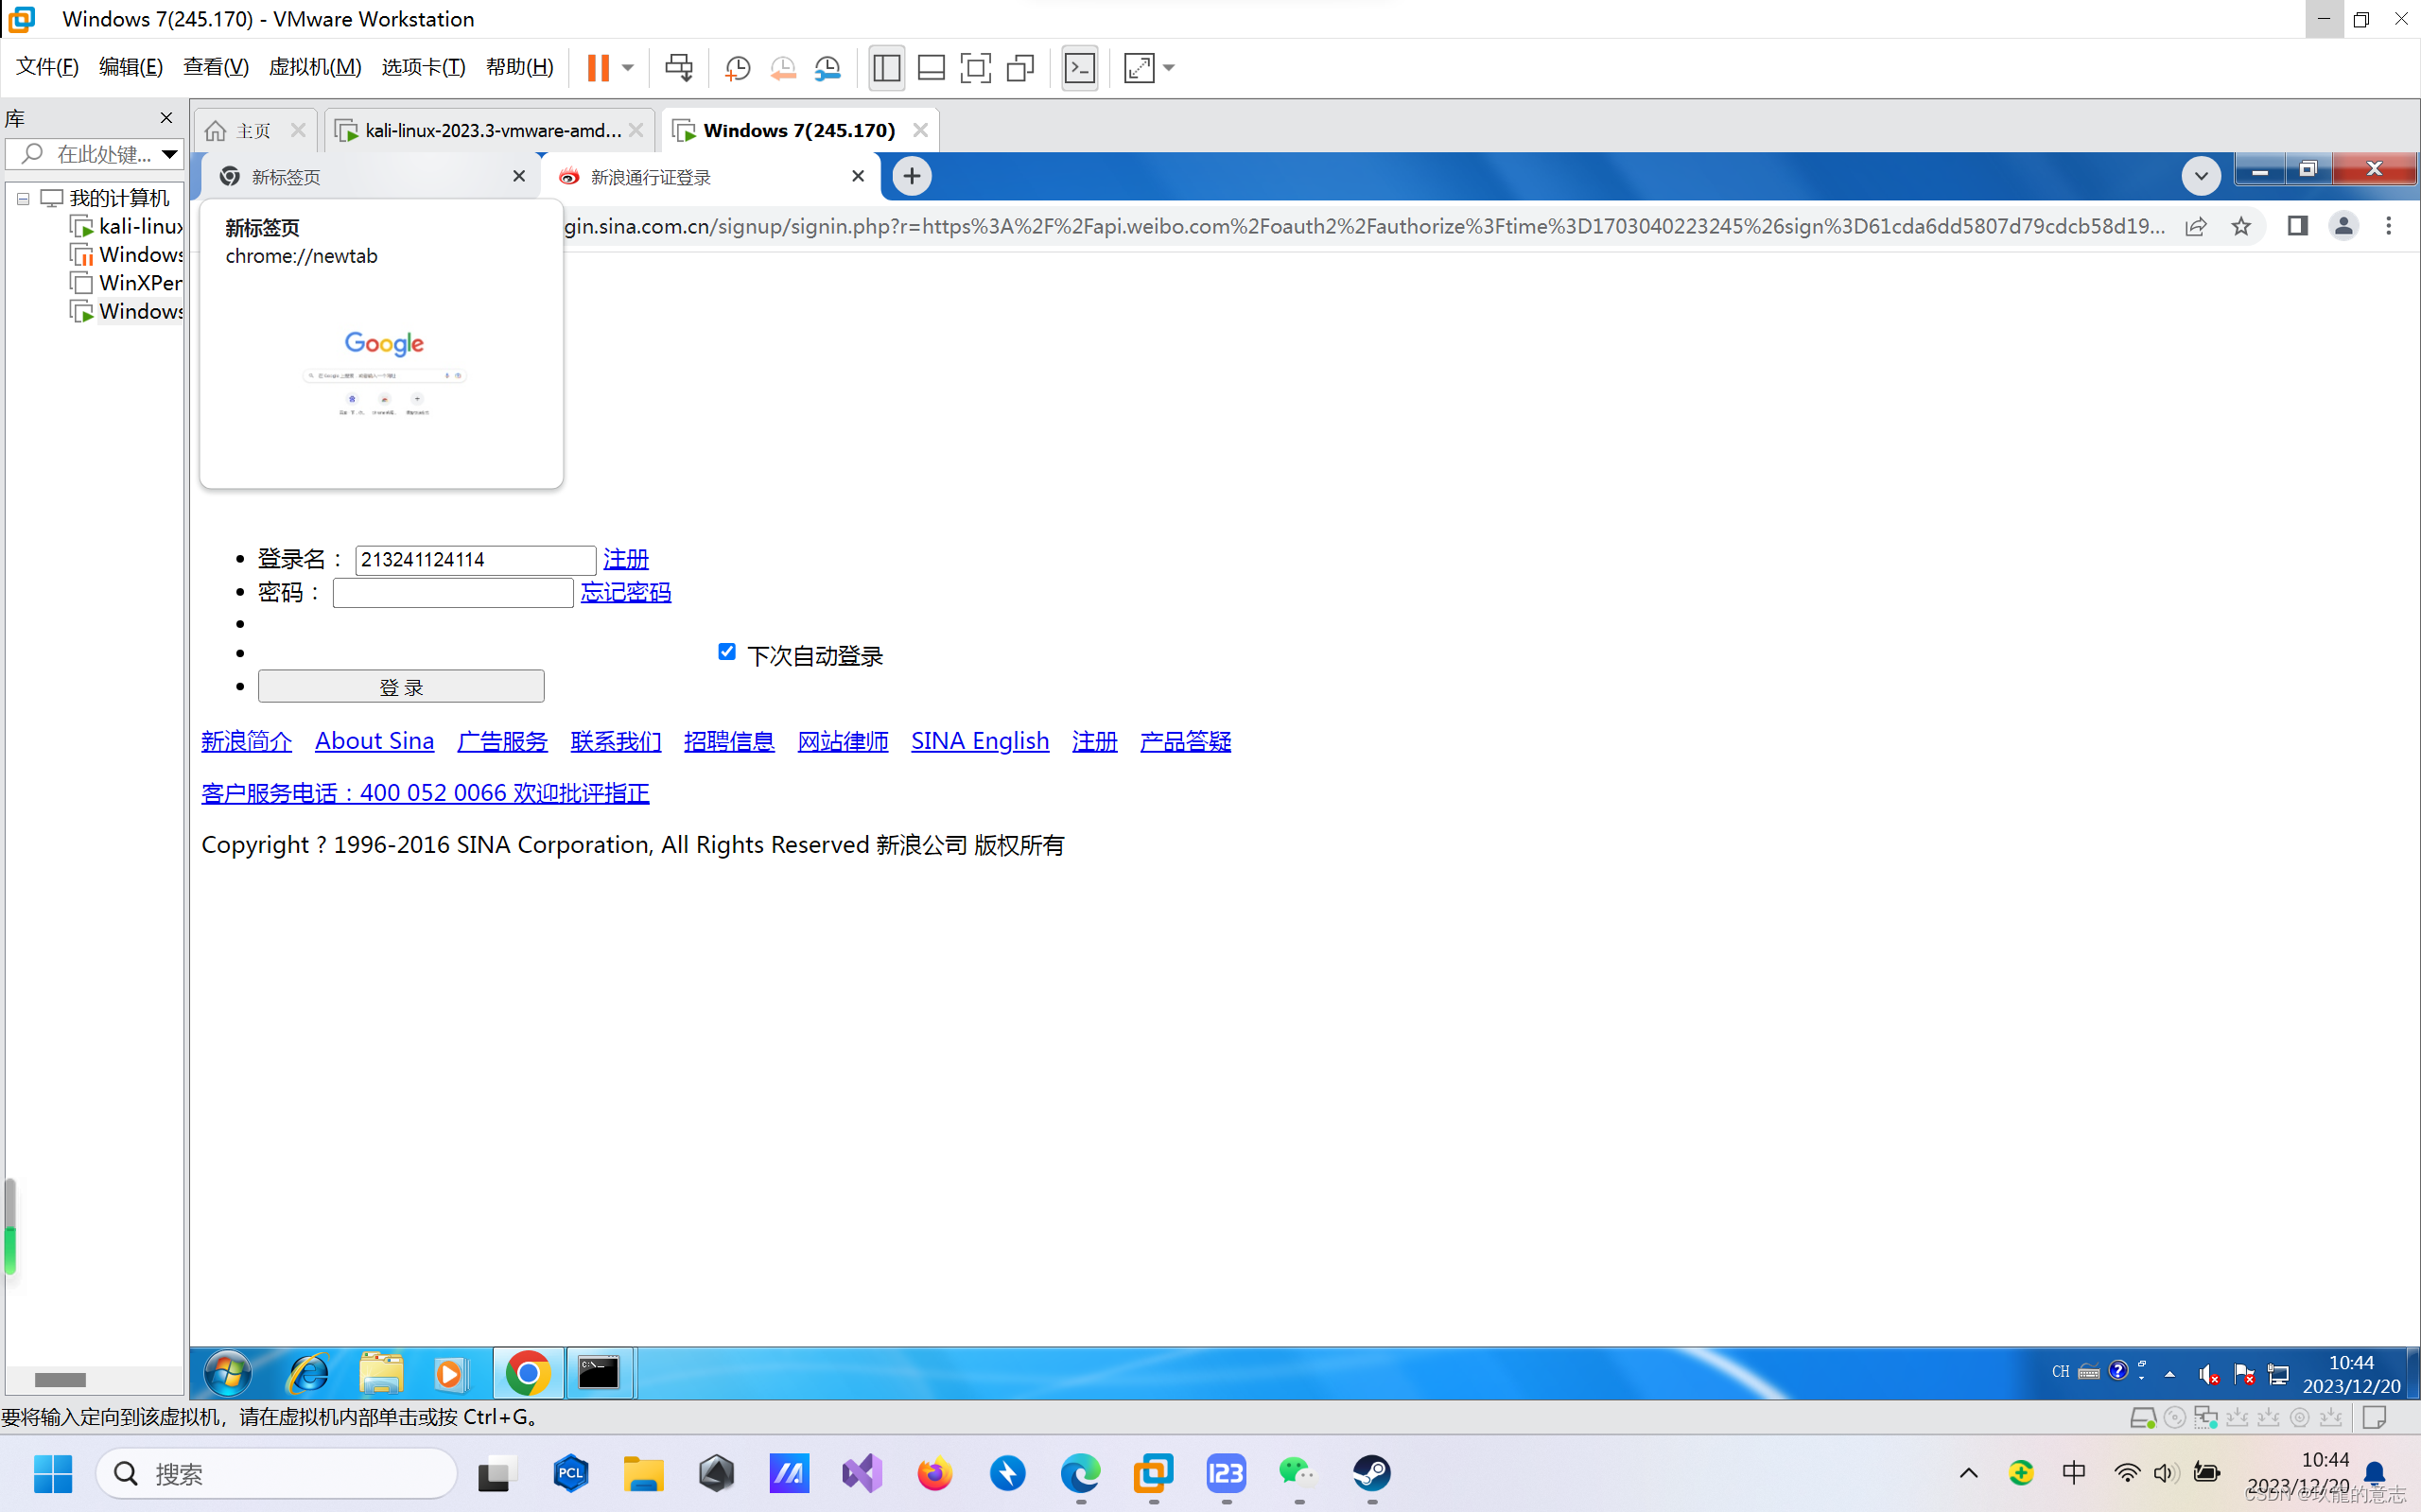Click the host taskbar 搜索 box
The width and height of the screenshot is (2421, 1512).
click(x=277, y=1474)
